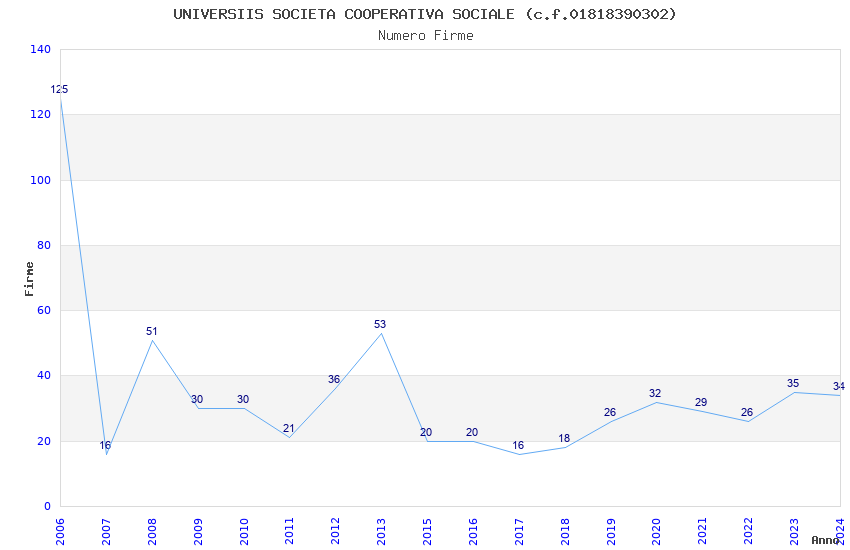Pick the data label 51 for 2008
850x550 pixels.
pos(151,331)
